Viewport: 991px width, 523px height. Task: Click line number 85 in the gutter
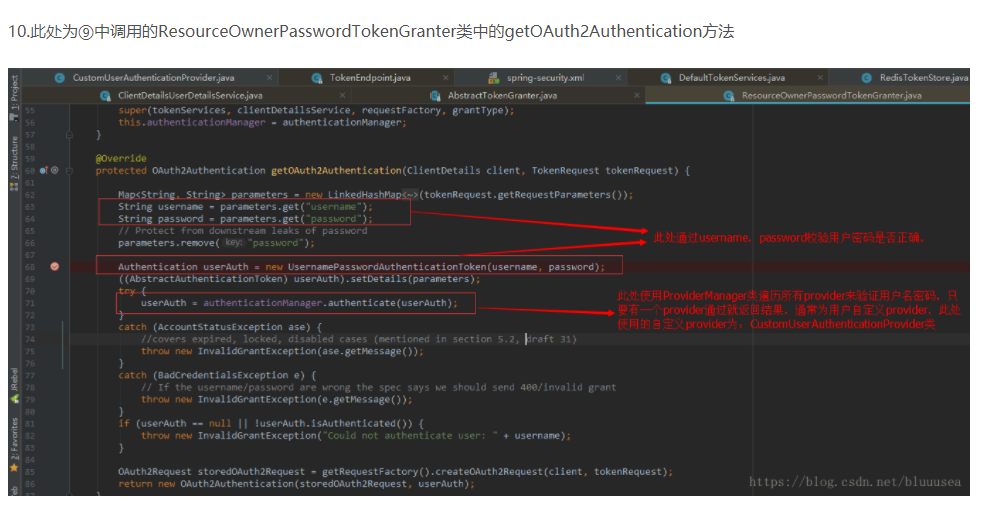pyautogui.click(x=30, y=471)
